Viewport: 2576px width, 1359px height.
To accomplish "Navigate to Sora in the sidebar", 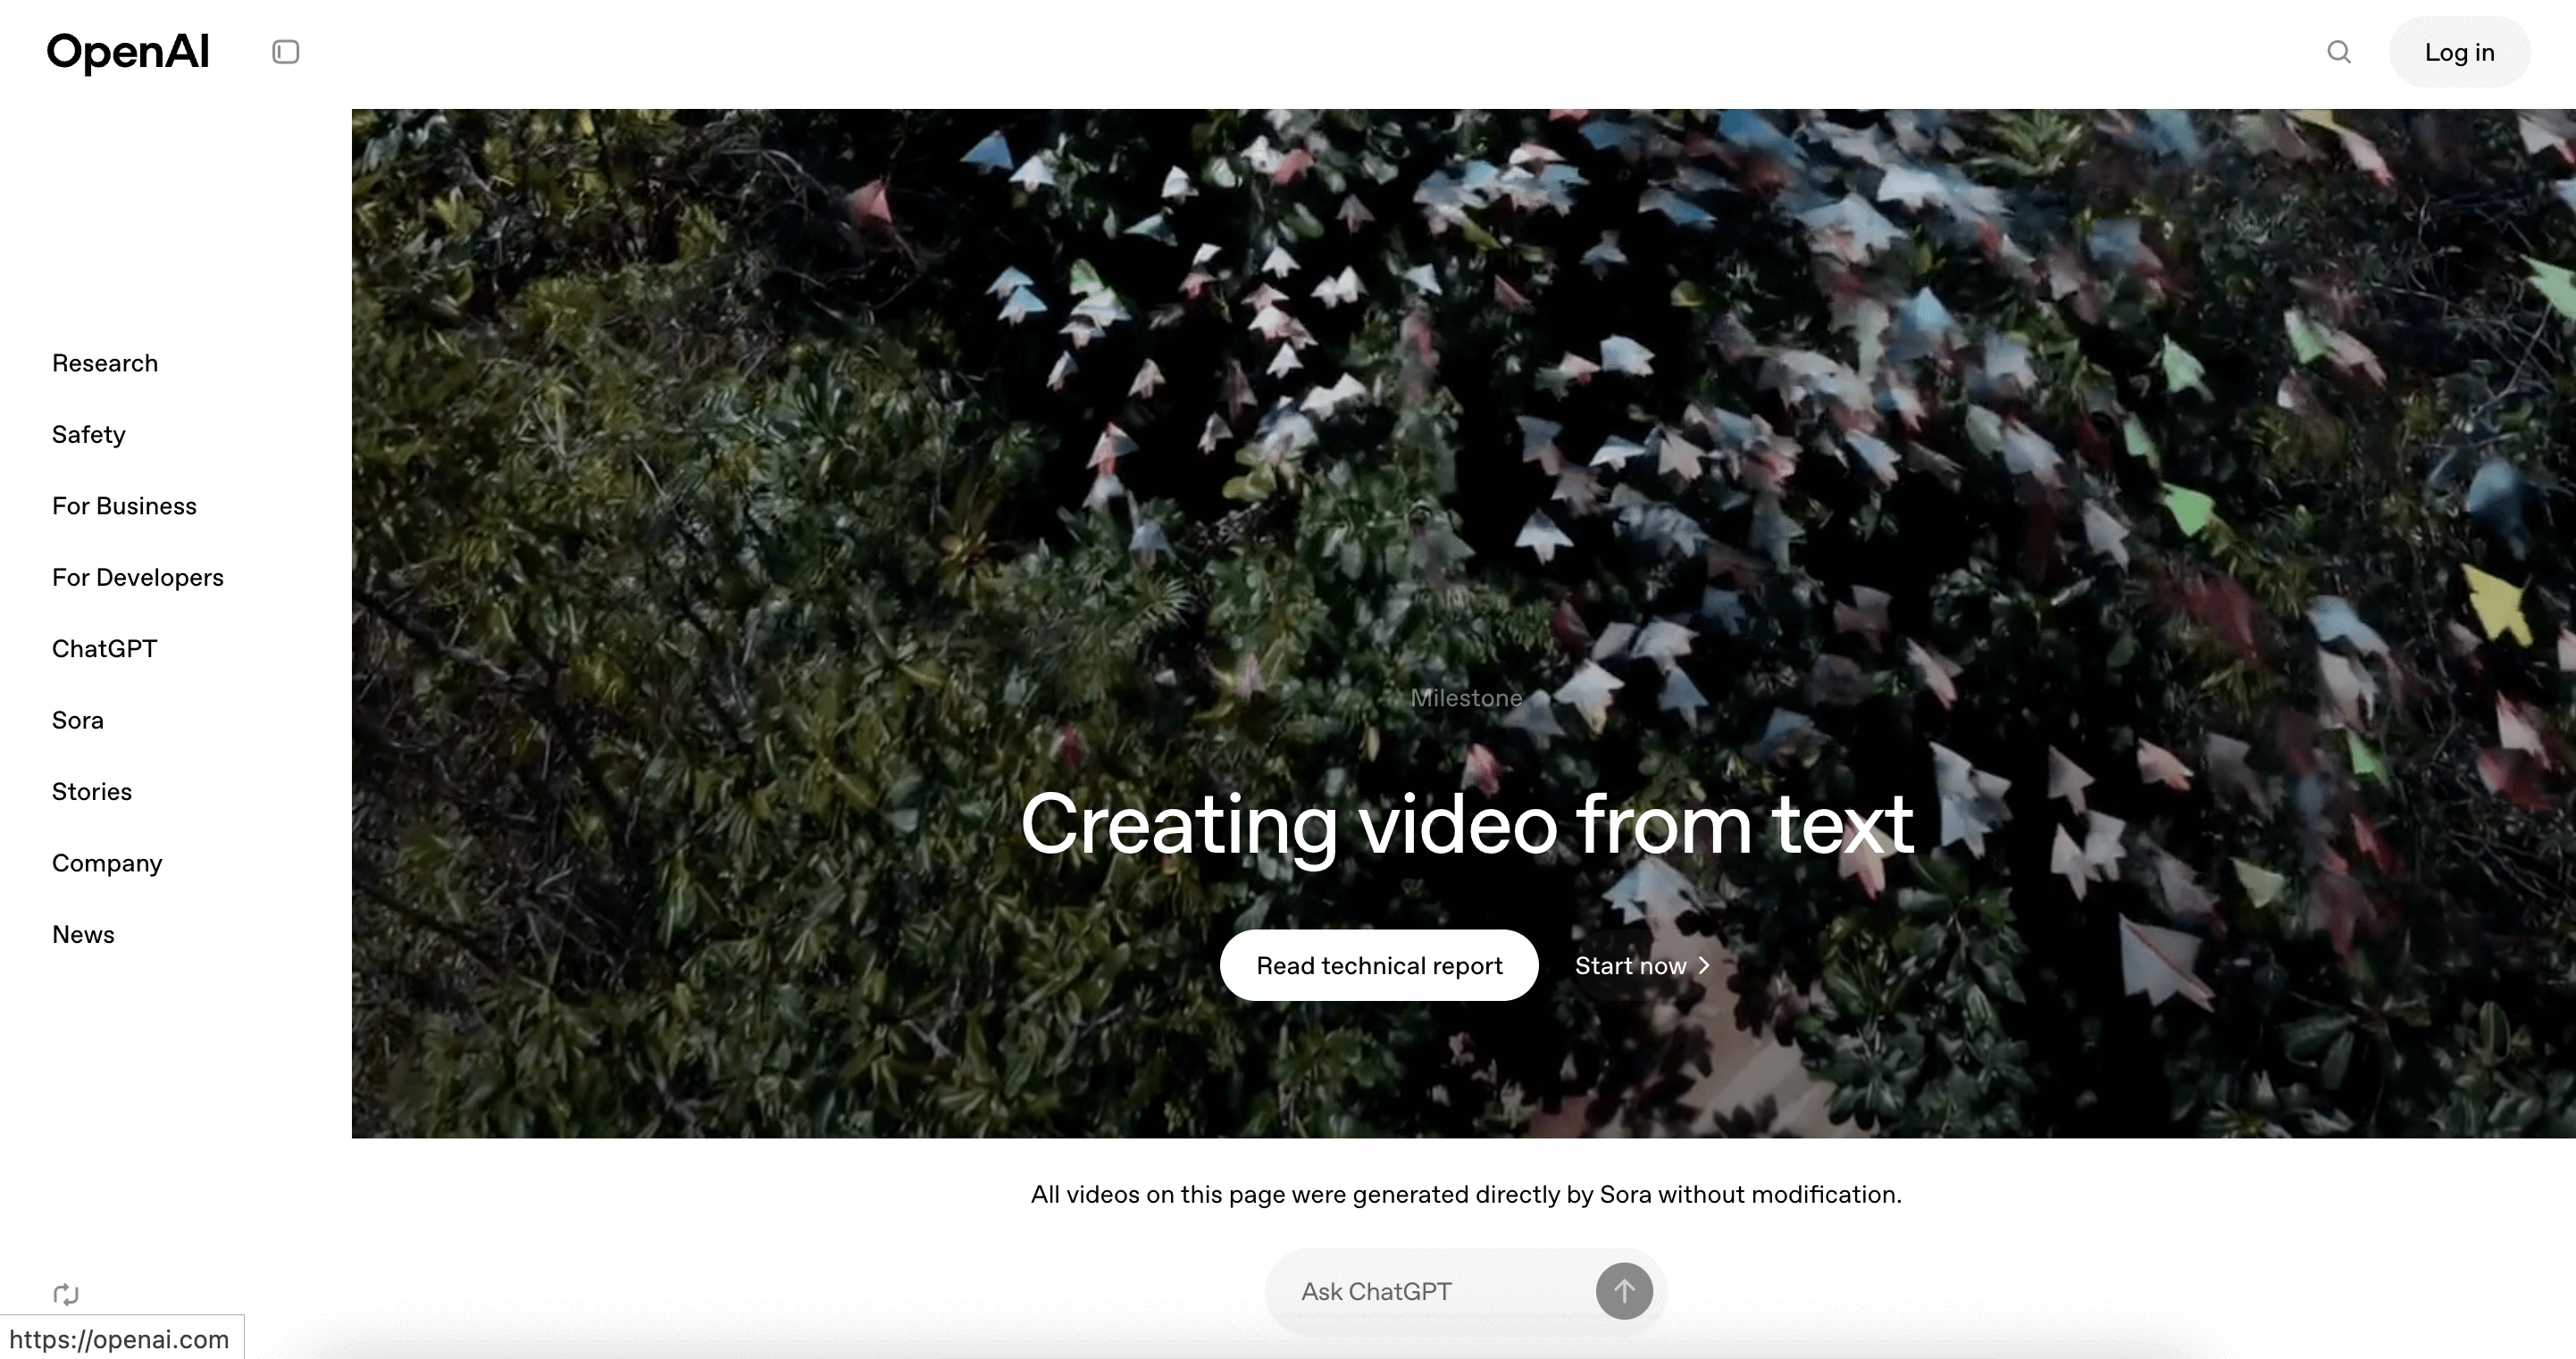I will (78, 720).
